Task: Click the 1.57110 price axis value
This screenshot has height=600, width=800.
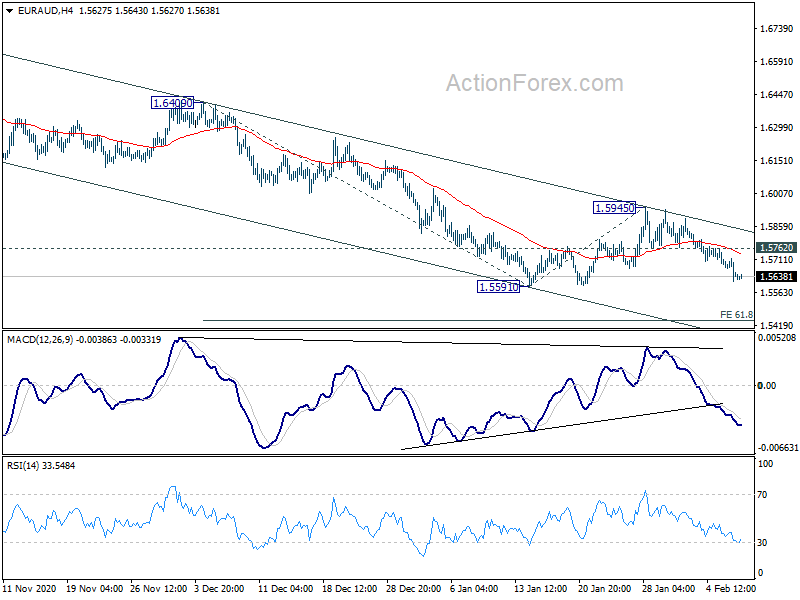Action: coord(777,260)
